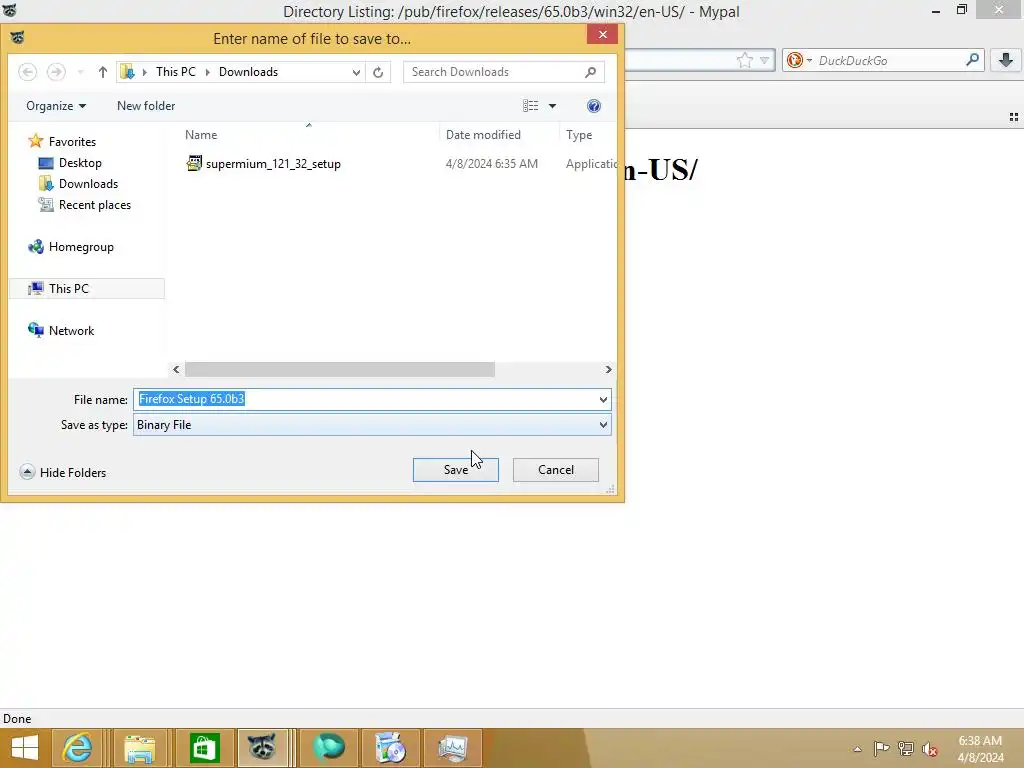Screen dimensions: 1024x768
Task: Click the left scroll arrow of file list
Action: 176,370
